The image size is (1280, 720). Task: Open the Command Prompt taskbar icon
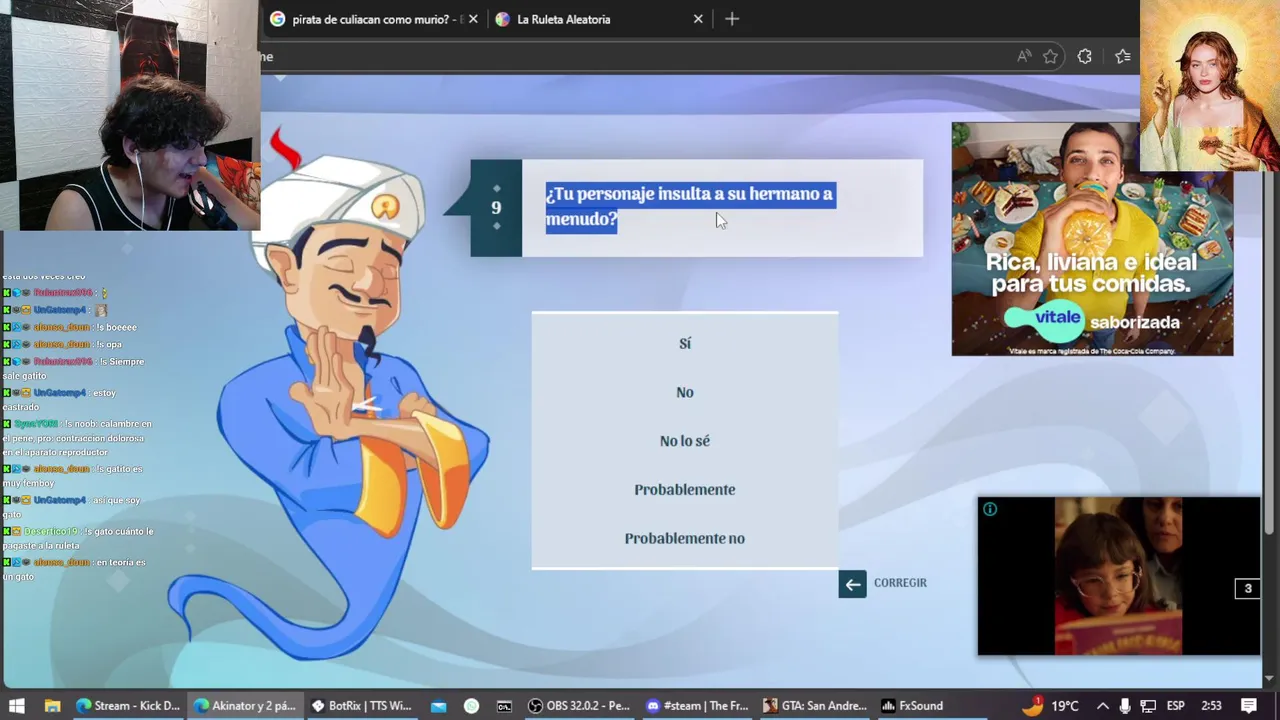504,705
